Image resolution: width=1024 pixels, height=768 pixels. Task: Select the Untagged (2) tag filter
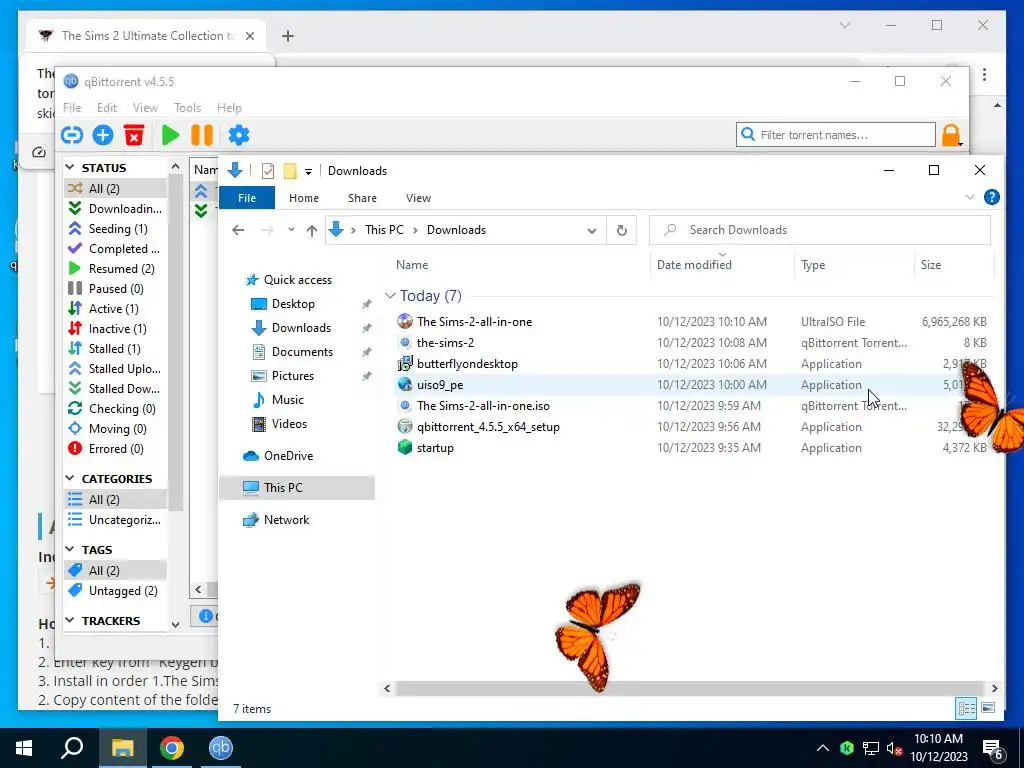115,591
